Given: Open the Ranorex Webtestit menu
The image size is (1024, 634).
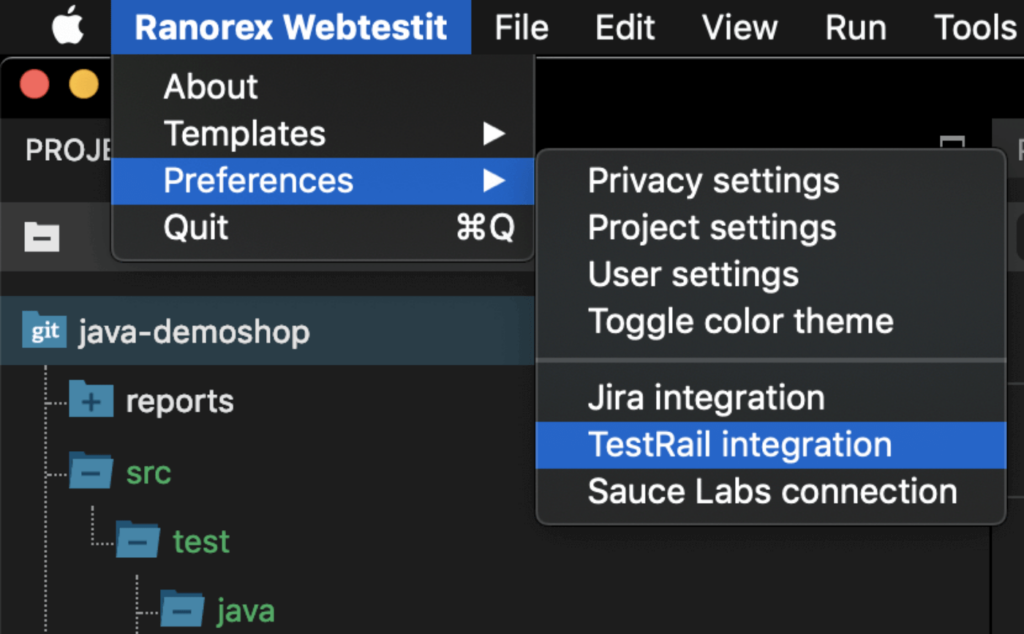Looking at the screenshot, I should click(x=291, y=27).
